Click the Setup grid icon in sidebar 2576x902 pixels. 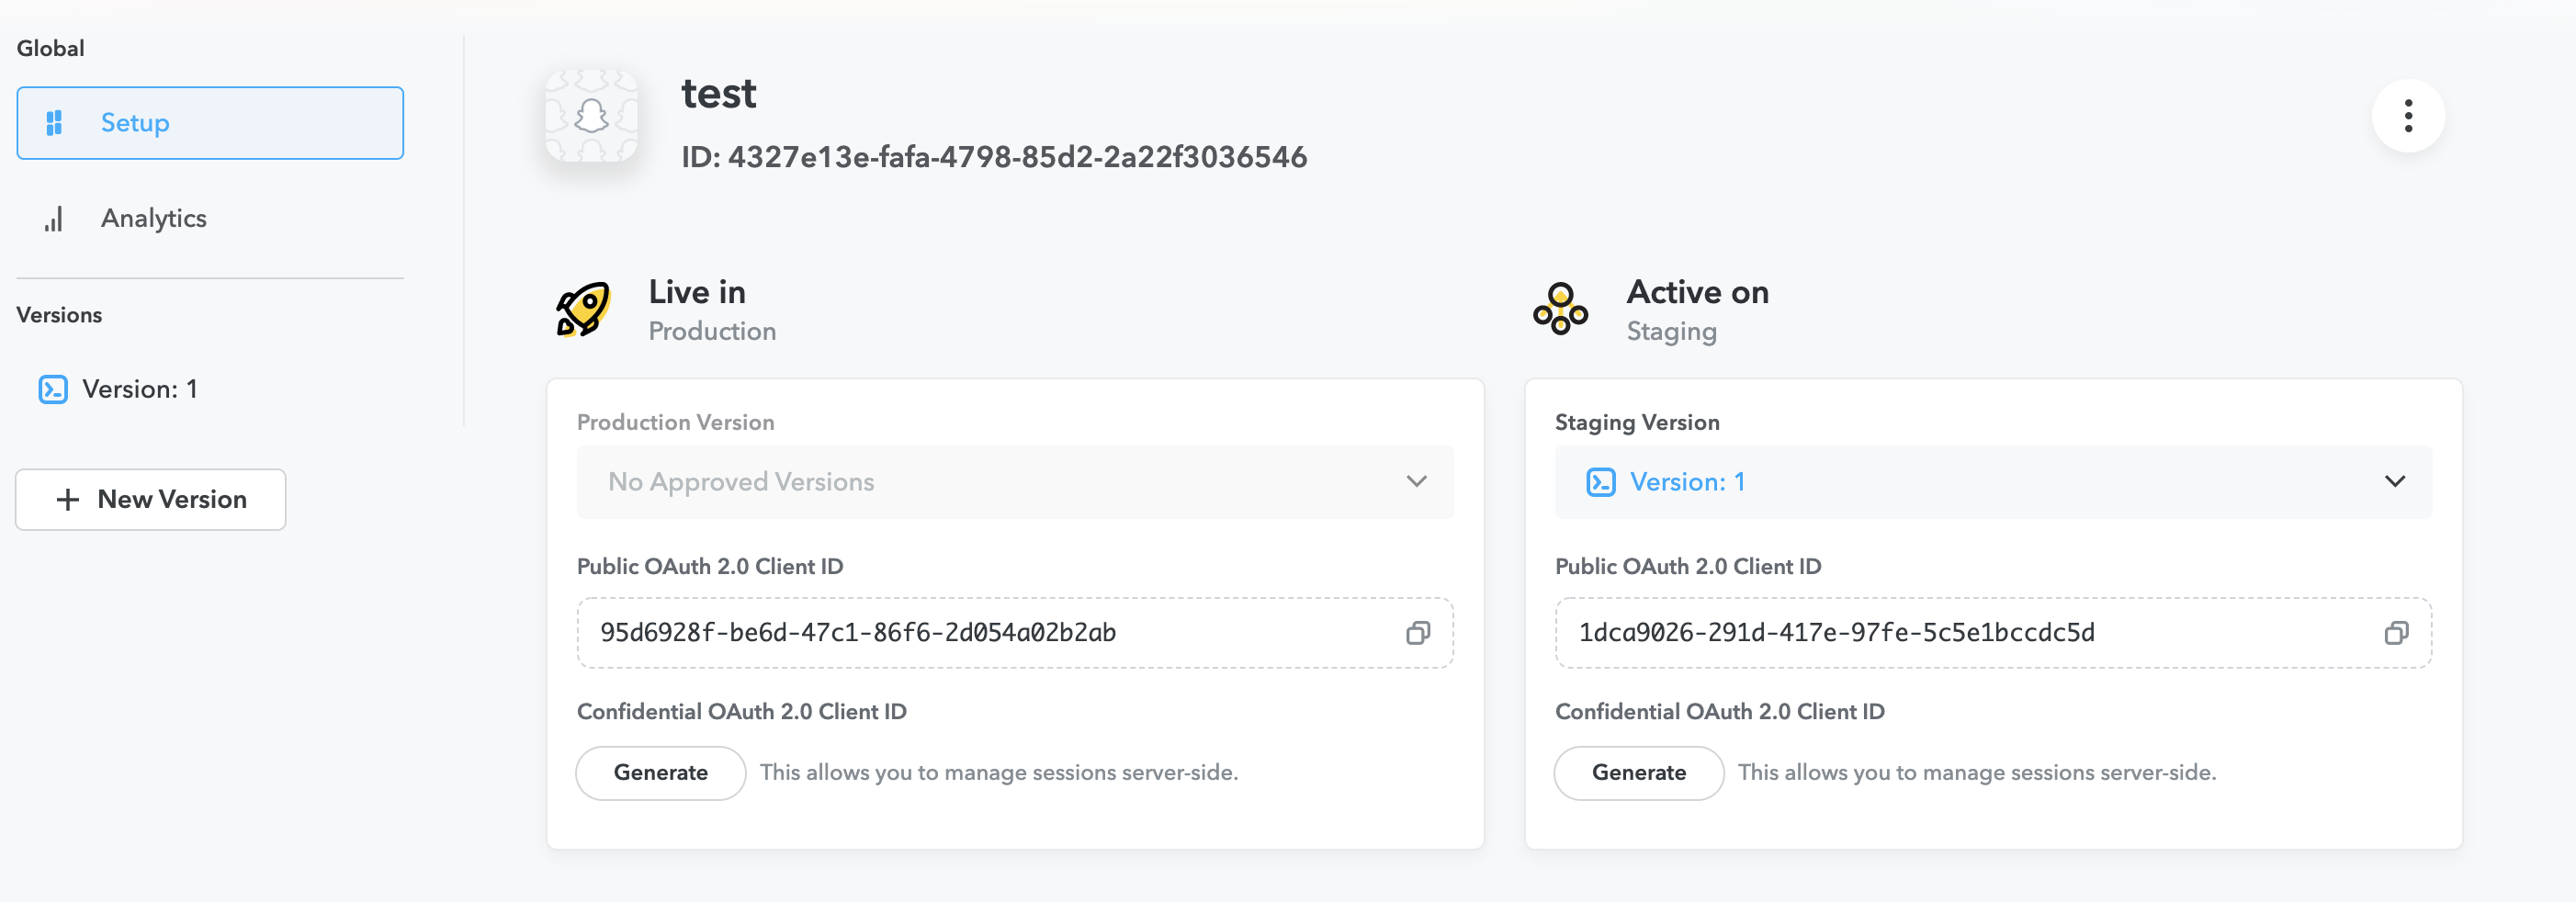[54, 123]
